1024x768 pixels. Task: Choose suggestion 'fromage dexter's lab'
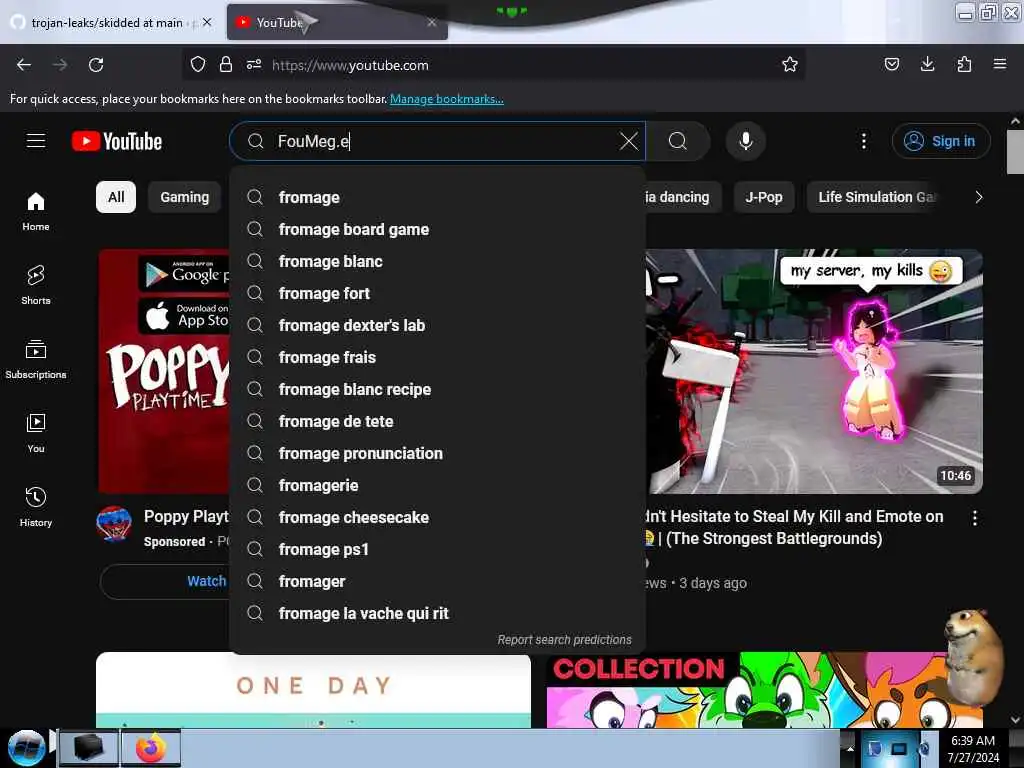click(438, 325)
